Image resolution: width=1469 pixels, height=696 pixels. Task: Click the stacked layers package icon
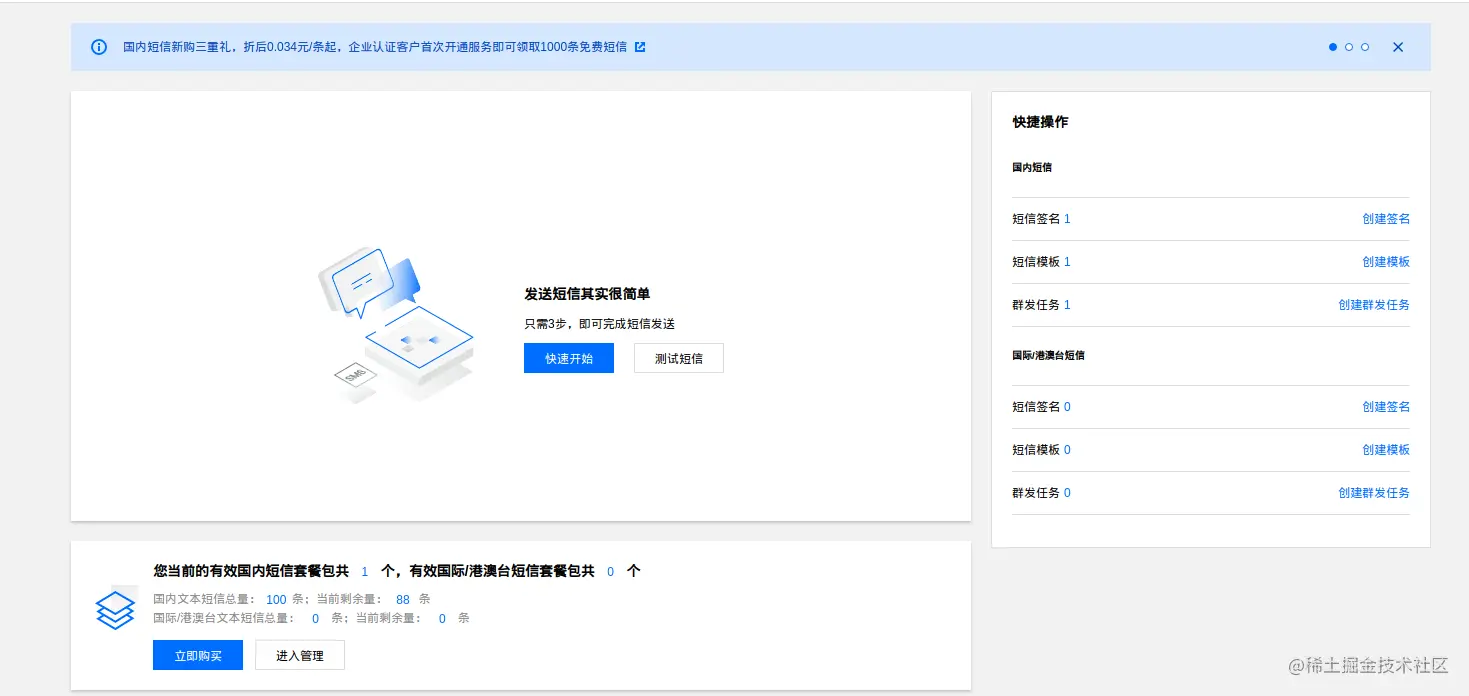coord(114,608)
